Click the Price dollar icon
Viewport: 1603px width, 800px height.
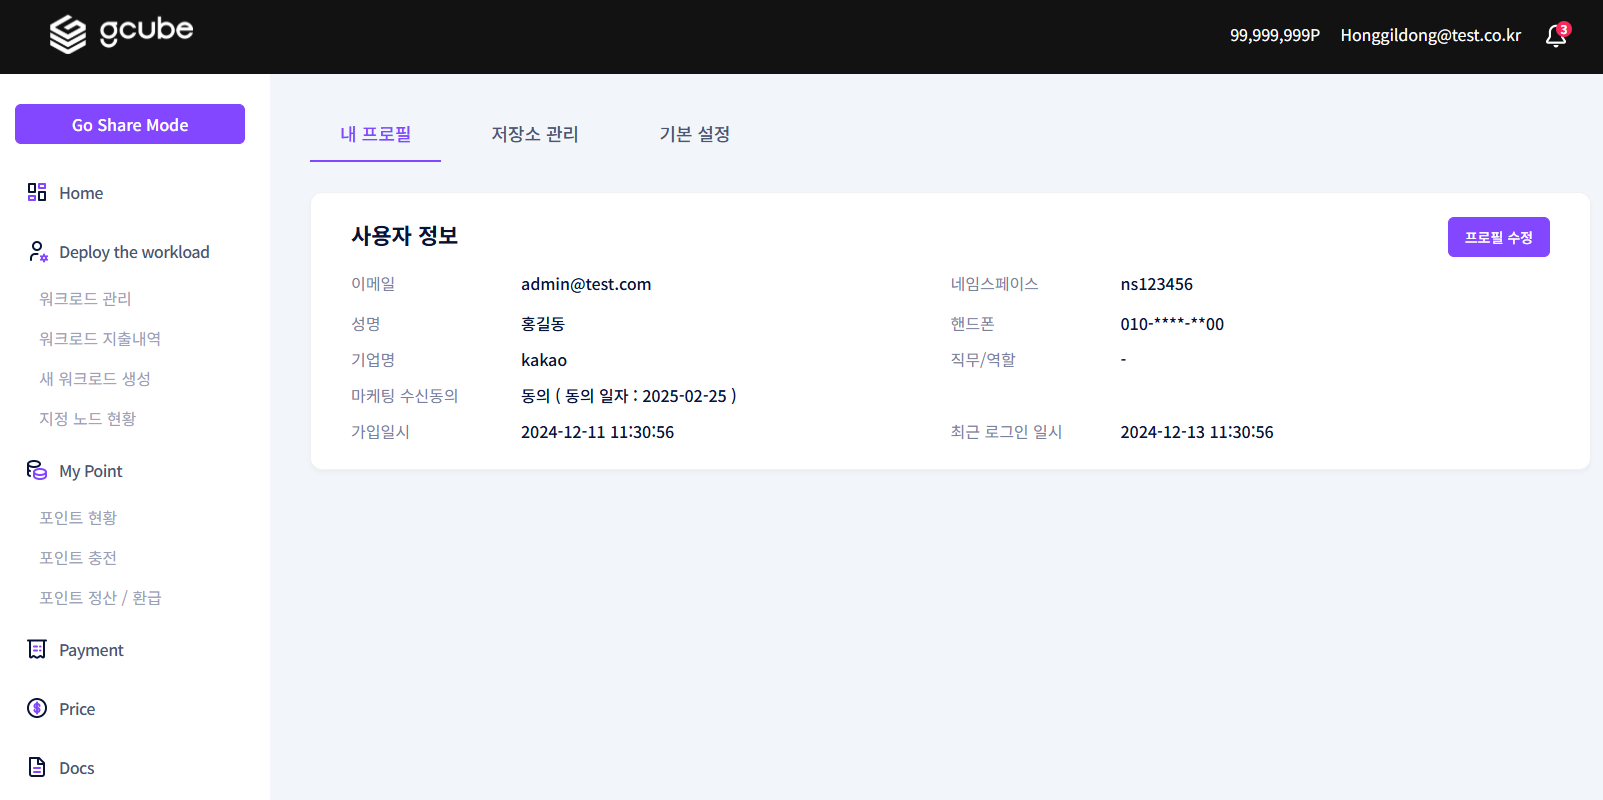tap(37, 708)
